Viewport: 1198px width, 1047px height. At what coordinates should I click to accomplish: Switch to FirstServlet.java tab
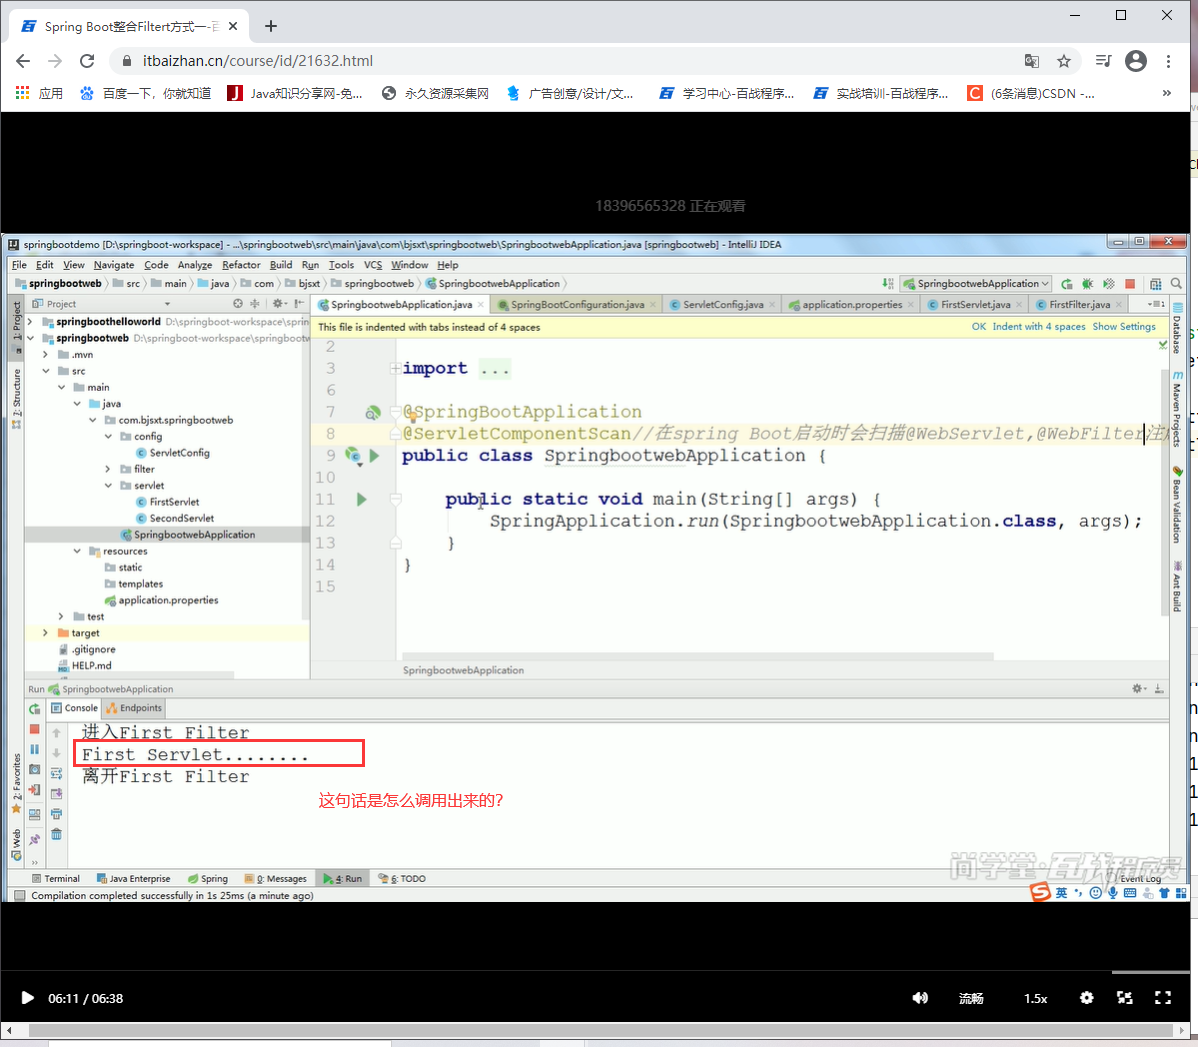pos(975,304)
